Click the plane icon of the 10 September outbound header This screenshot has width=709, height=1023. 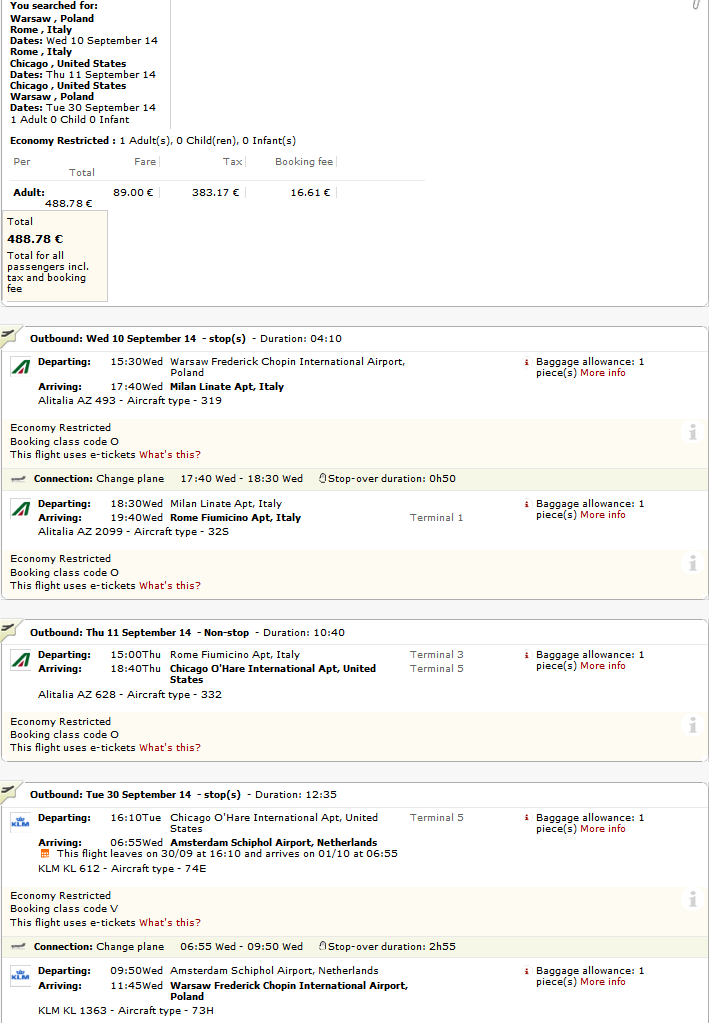(8, 335)
